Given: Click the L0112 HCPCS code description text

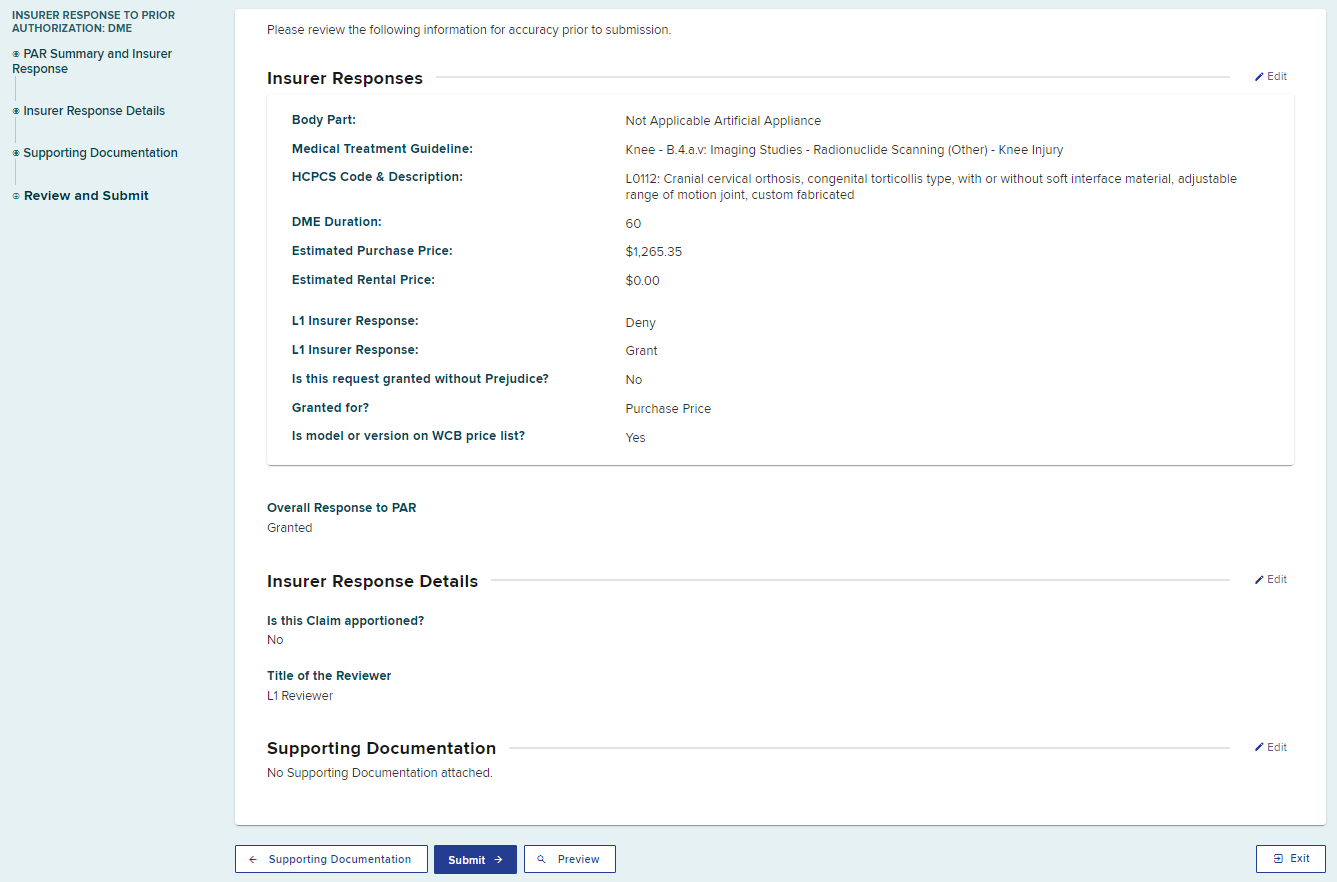Looking at the screenshot, I should coord(930,187).
